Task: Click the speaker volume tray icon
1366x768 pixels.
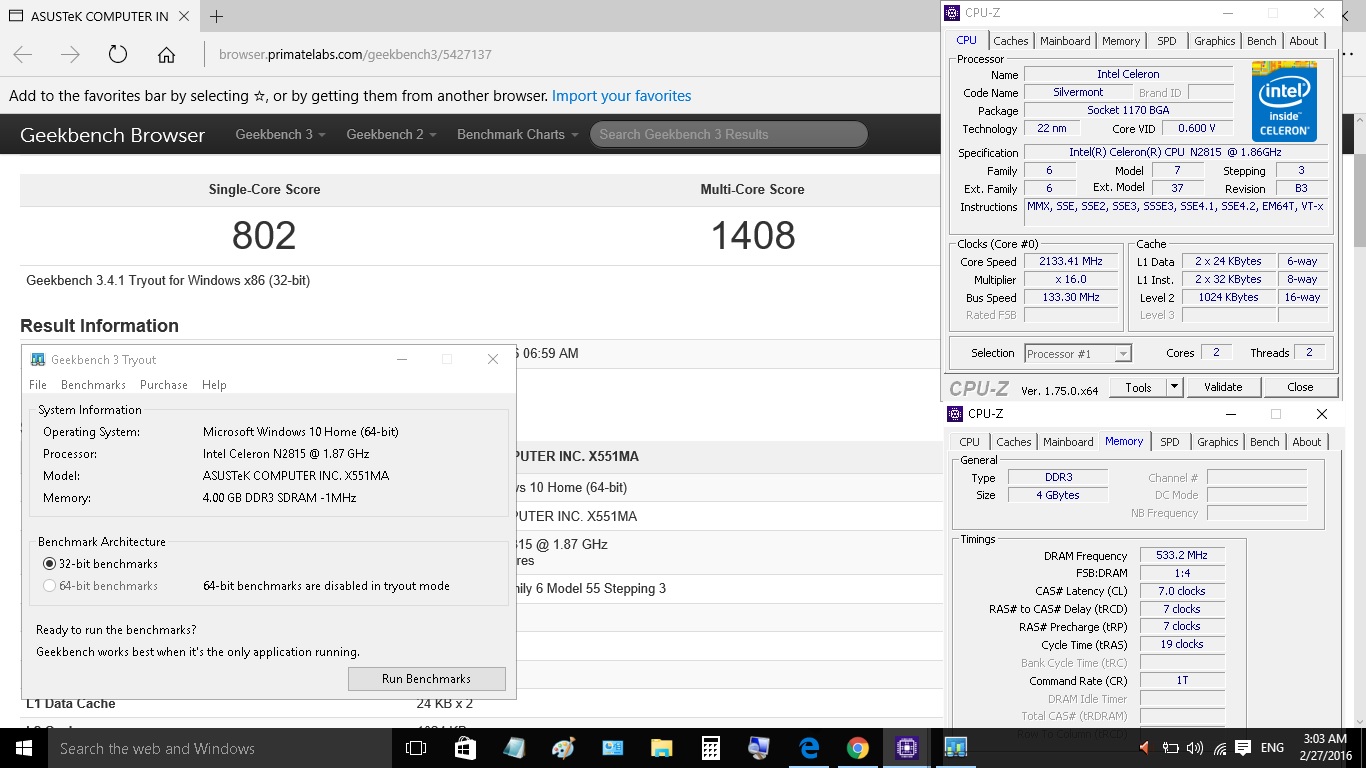Action: (x=1195, y=748)
